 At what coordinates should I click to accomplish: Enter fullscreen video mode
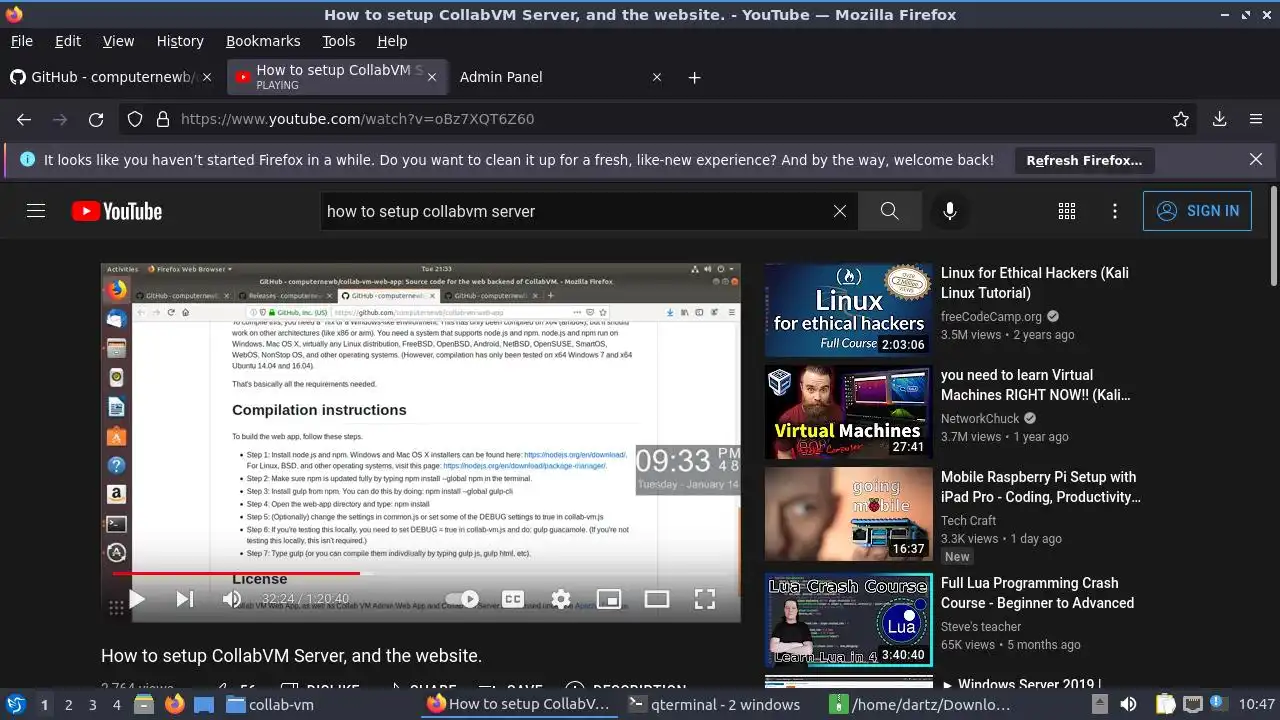[x=705, y=599]
